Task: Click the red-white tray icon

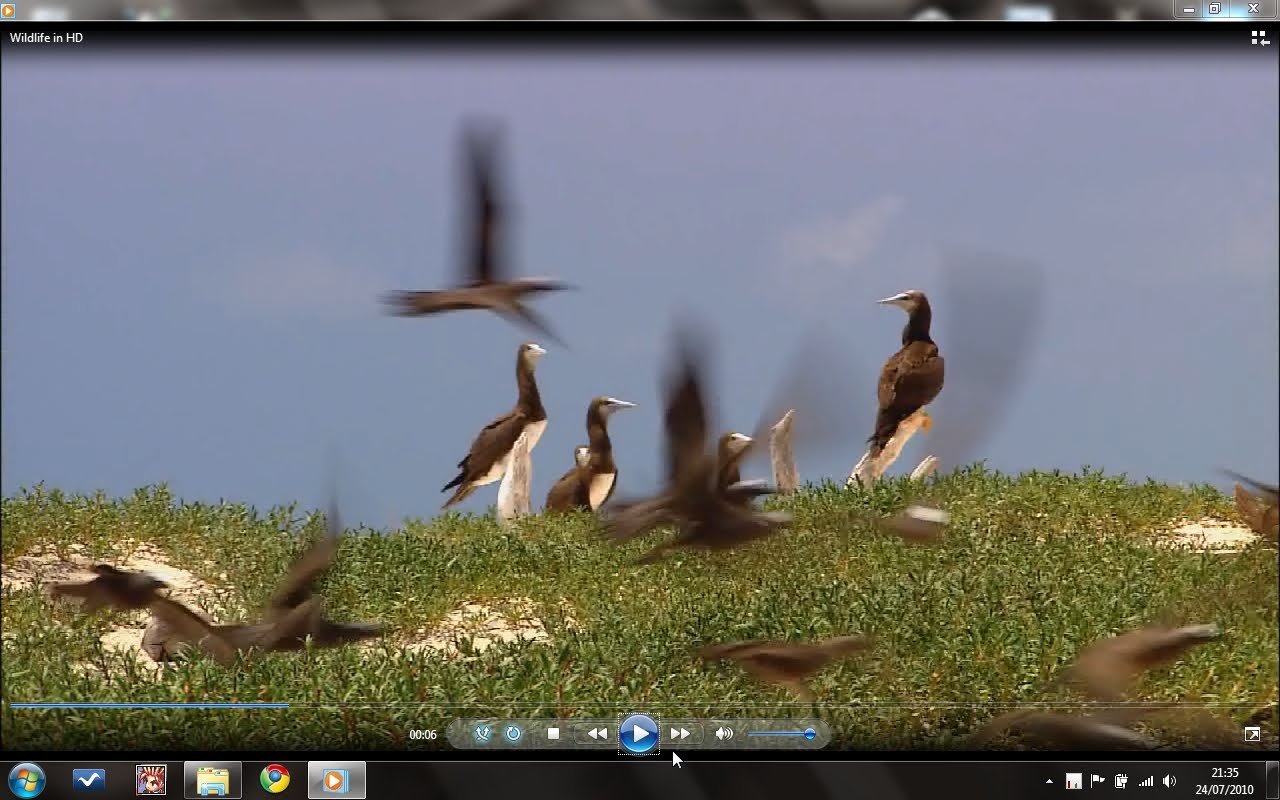Action: (x=1073, y=781)
